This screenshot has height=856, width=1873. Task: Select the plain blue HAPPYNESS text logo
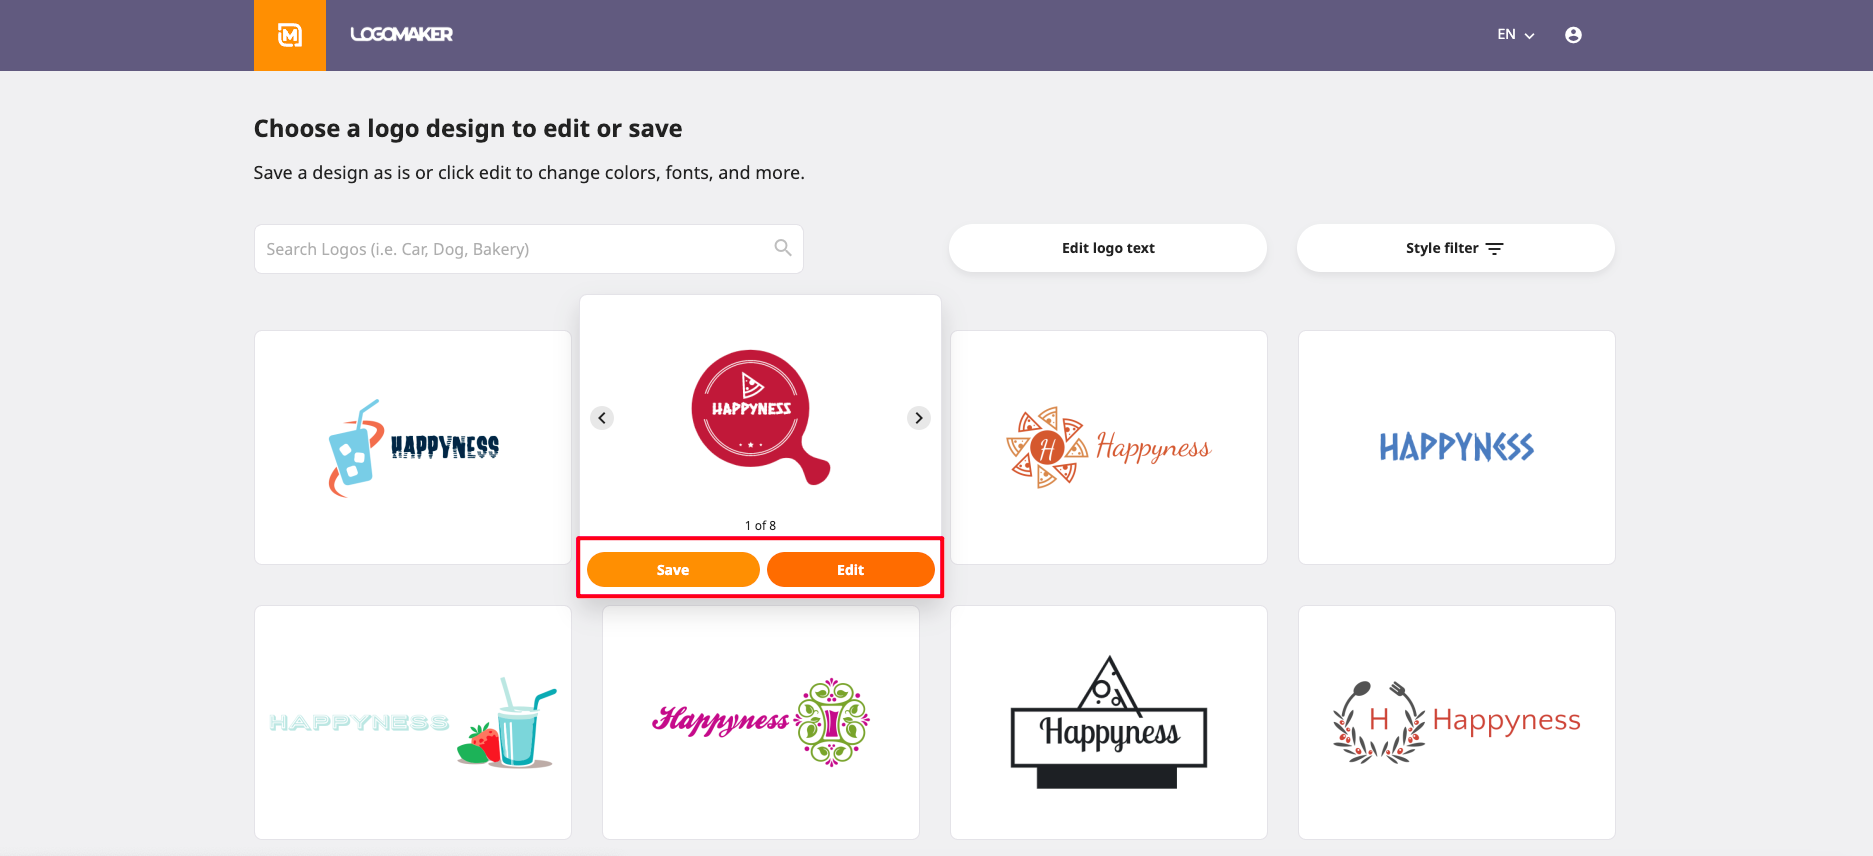1456,447
